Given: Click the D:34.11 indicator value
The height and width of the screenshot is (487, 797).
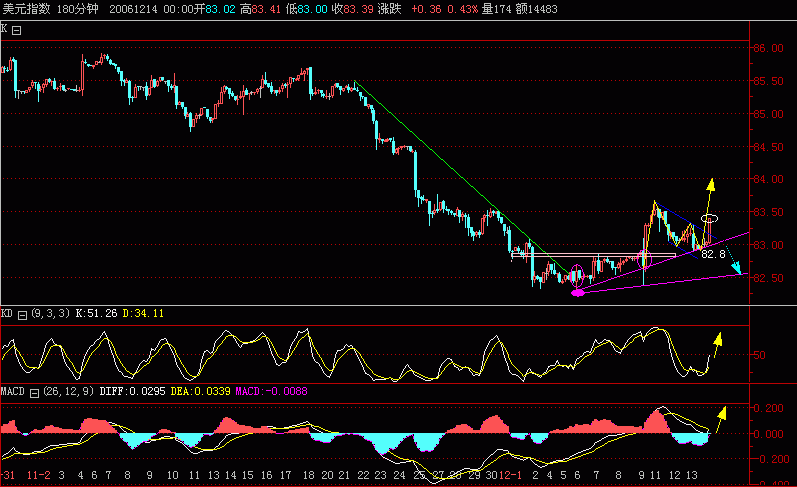Looking at the screenshot, I should click(x=143, y=313).
